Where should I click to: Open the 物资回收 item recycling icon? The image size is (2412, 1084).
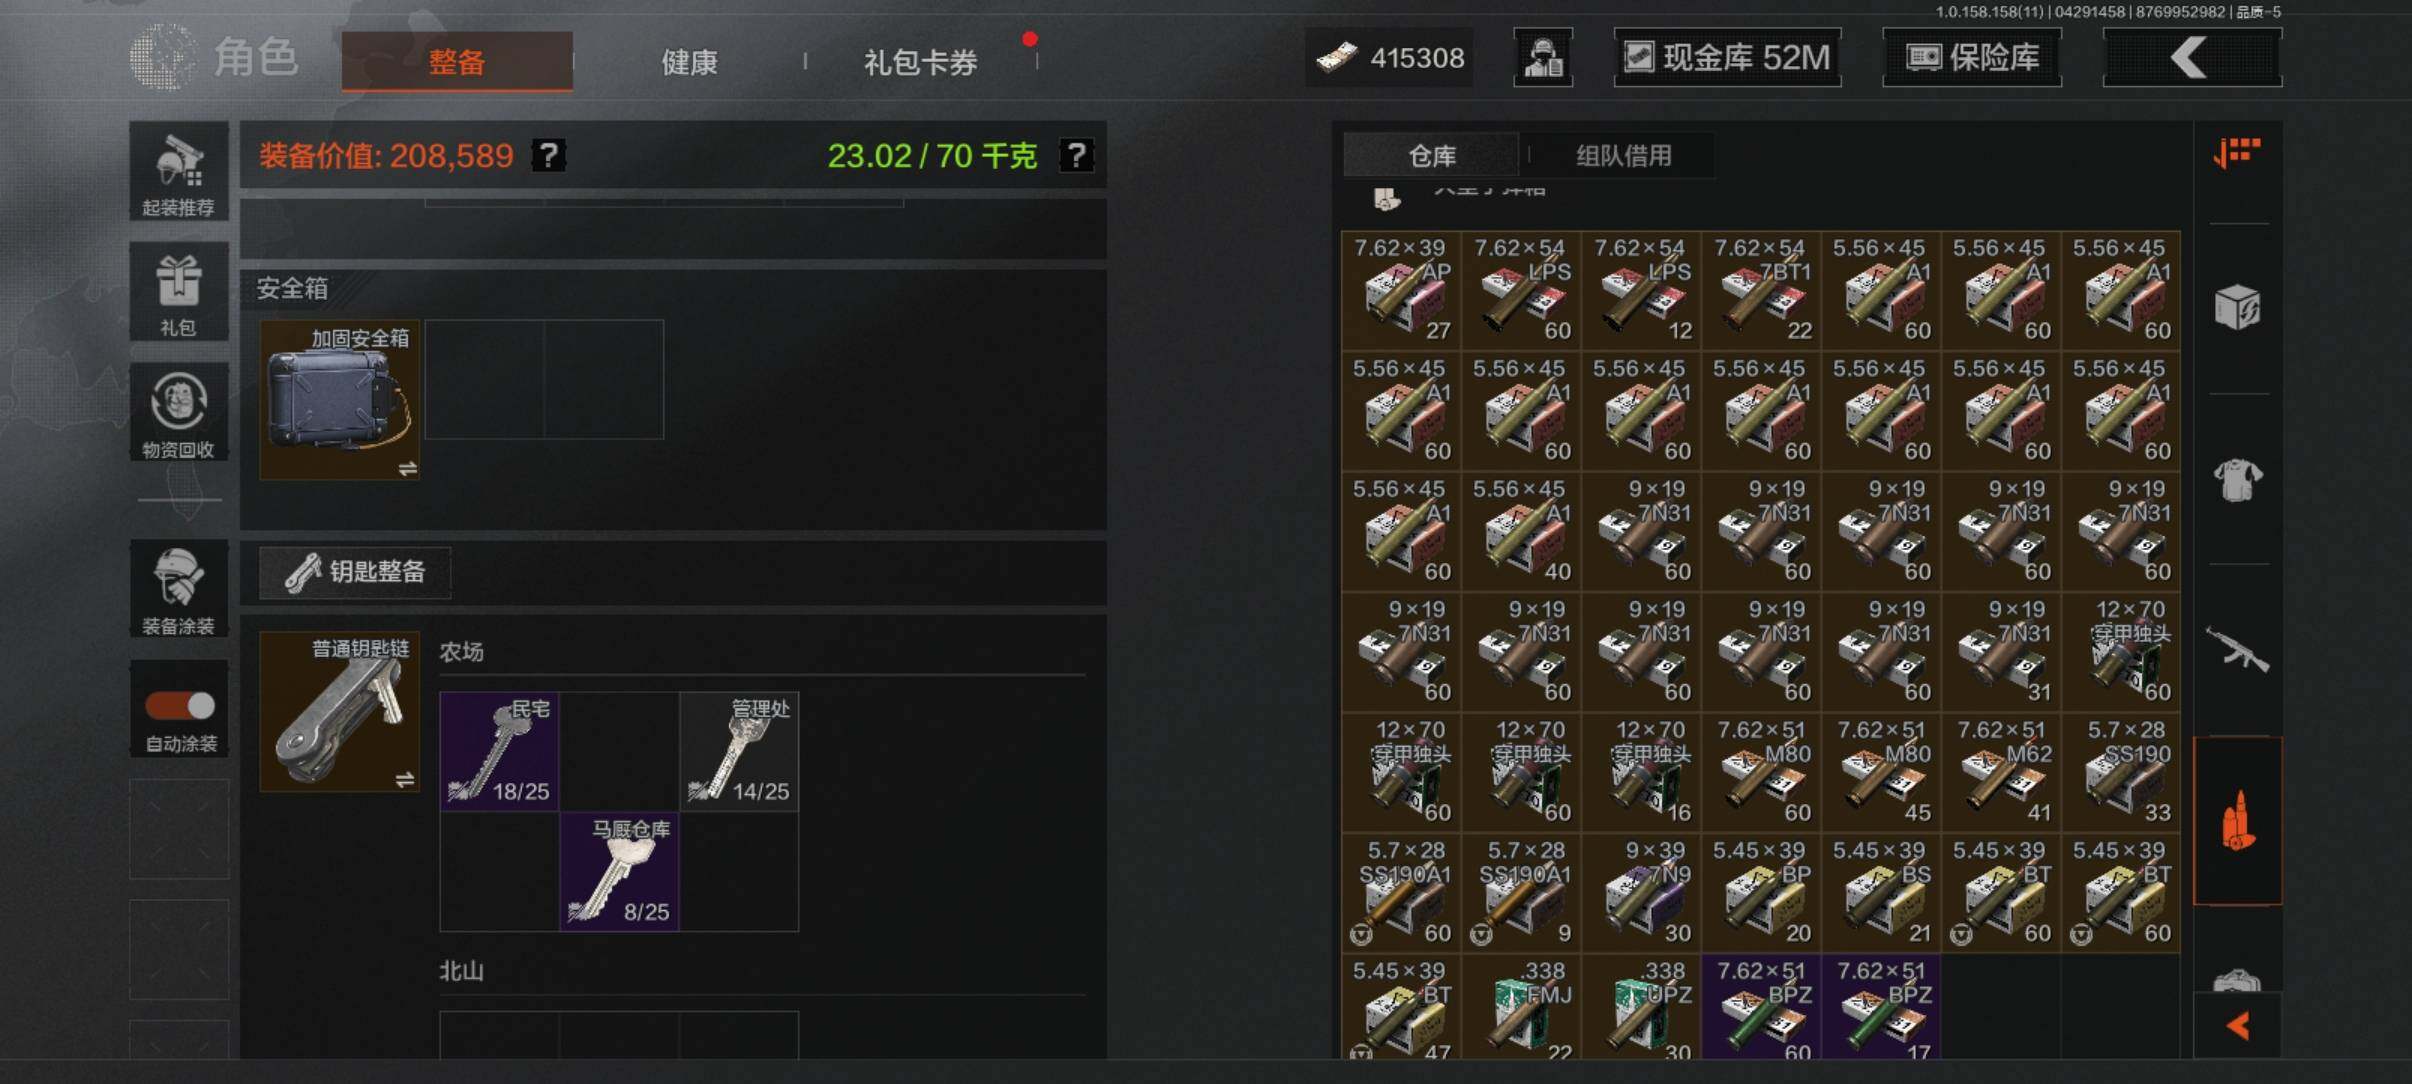[x=178, y=412]
